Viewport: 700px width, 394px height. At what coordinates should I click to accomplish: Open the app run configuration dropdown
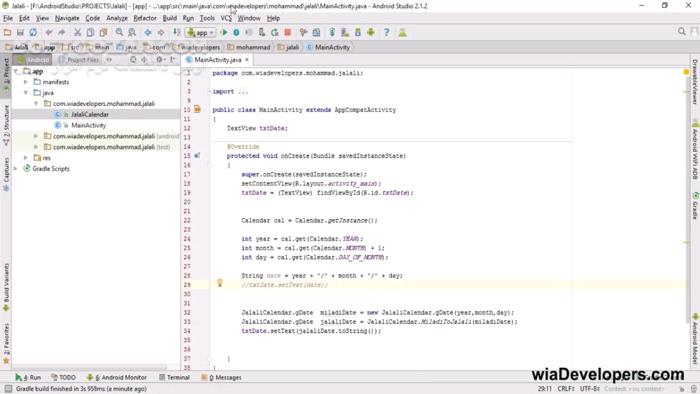(x=201, y=32)
